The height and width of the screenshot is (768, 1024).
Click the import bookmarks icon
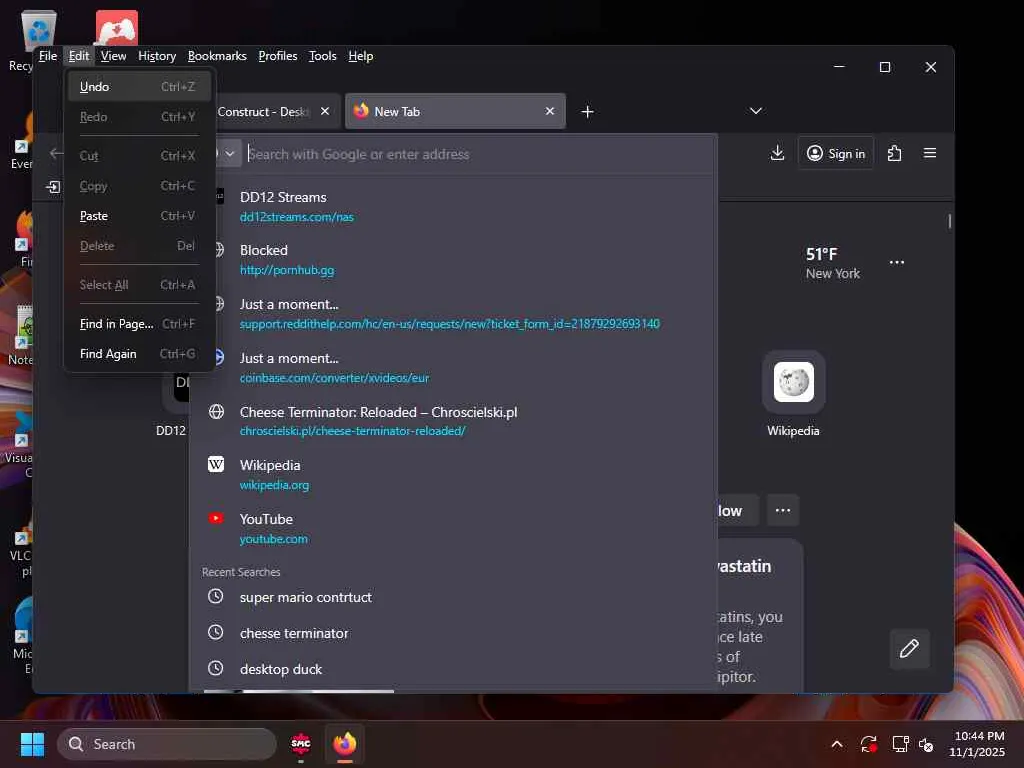click(x=53, y=187)
